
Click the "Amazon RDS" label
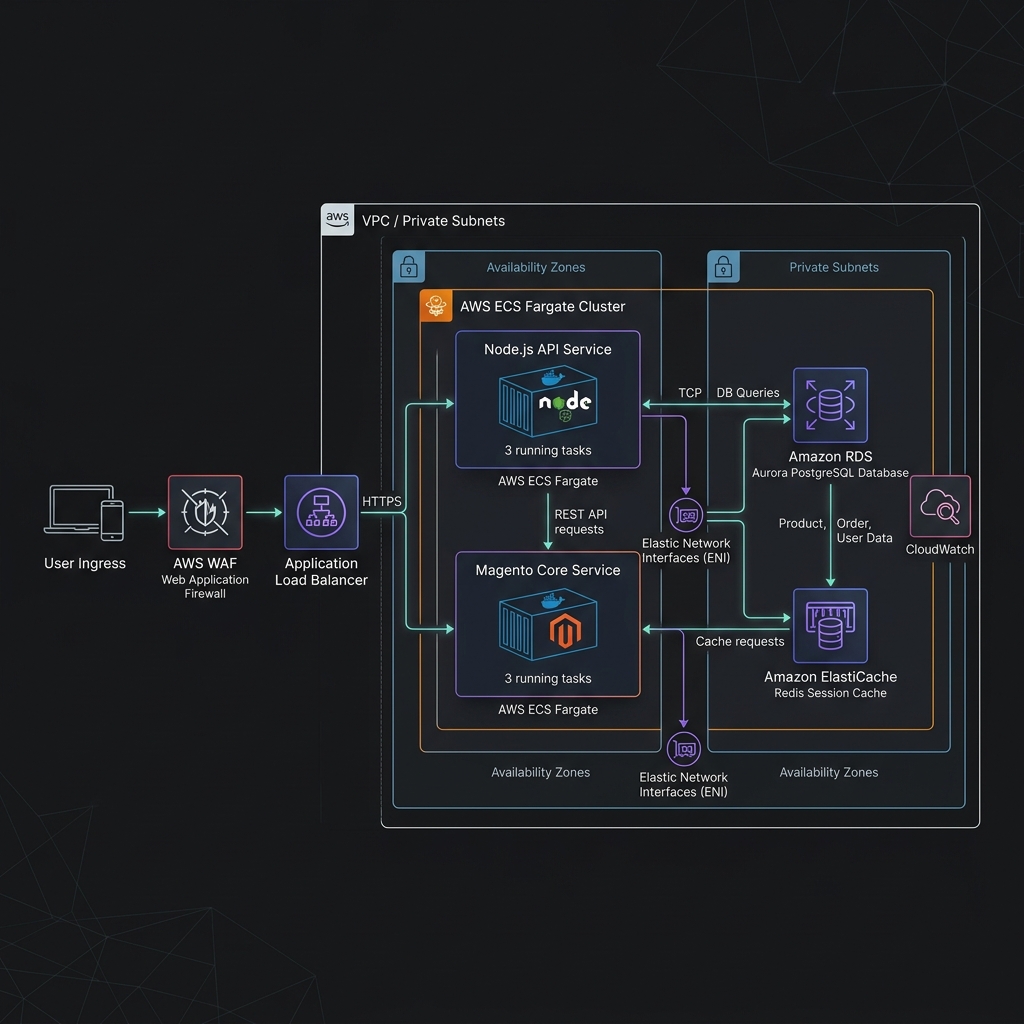[x=830, y=456]
